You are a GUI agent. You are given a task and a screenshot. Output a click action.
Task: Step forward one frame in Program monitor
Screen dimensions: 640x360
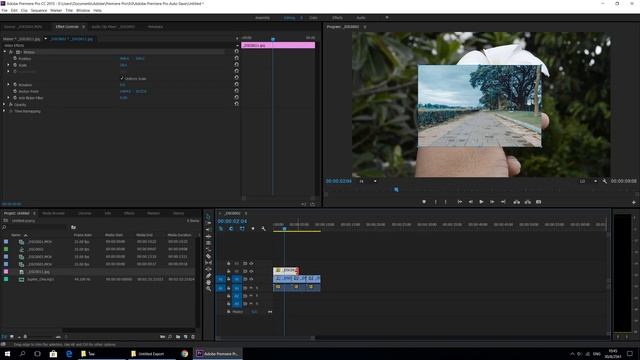tap(492, 202)
